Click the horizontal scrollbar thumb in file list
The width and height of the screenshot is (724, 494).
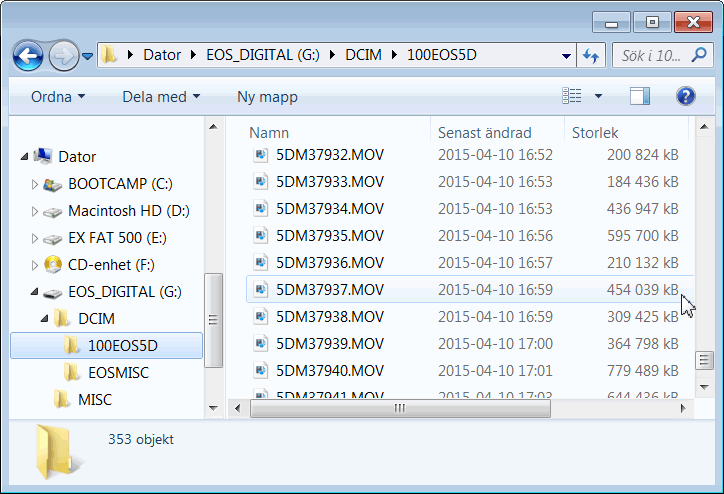[400, 408]
